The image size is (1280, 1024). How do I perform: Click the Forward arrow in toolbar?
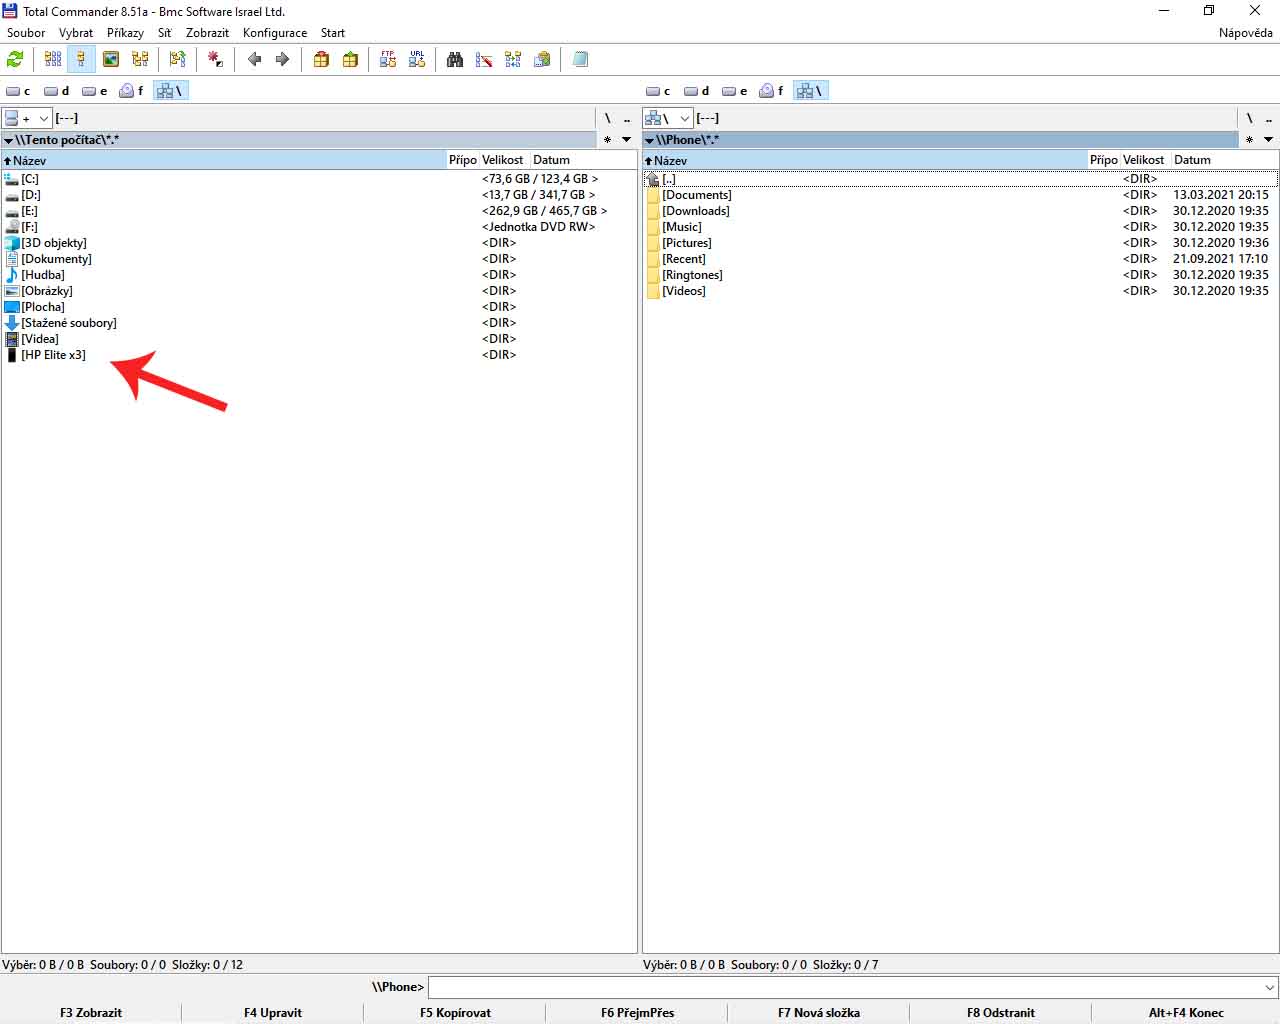point(282,60)
